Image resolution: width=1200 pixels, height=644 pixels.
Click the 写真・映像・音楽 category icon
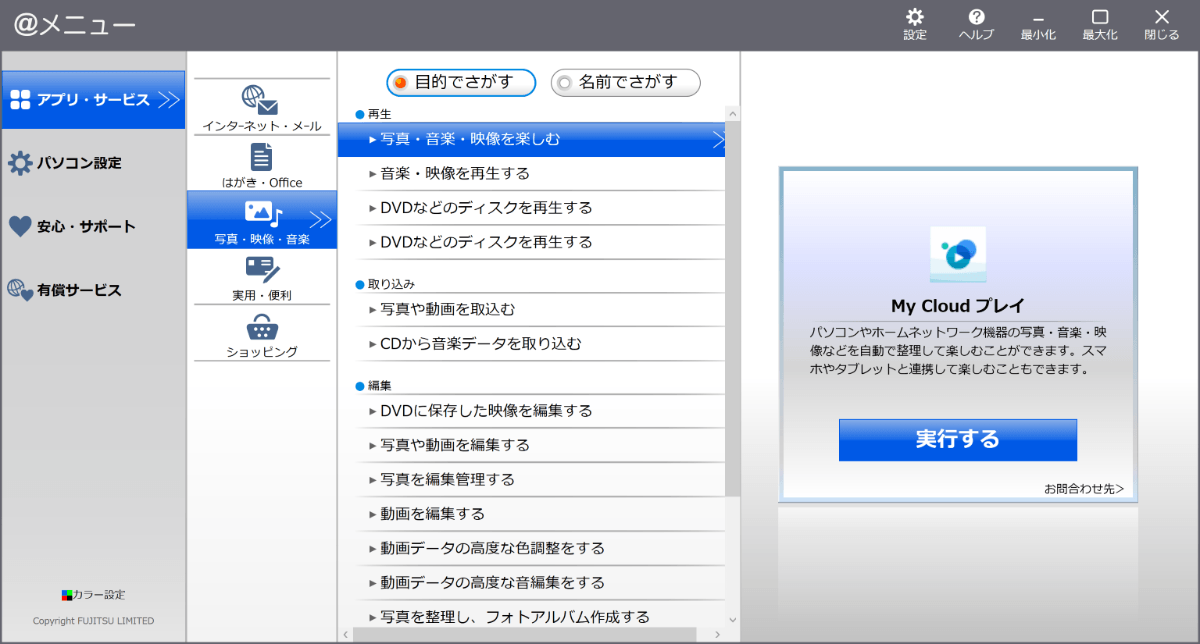tap(262, 213)
